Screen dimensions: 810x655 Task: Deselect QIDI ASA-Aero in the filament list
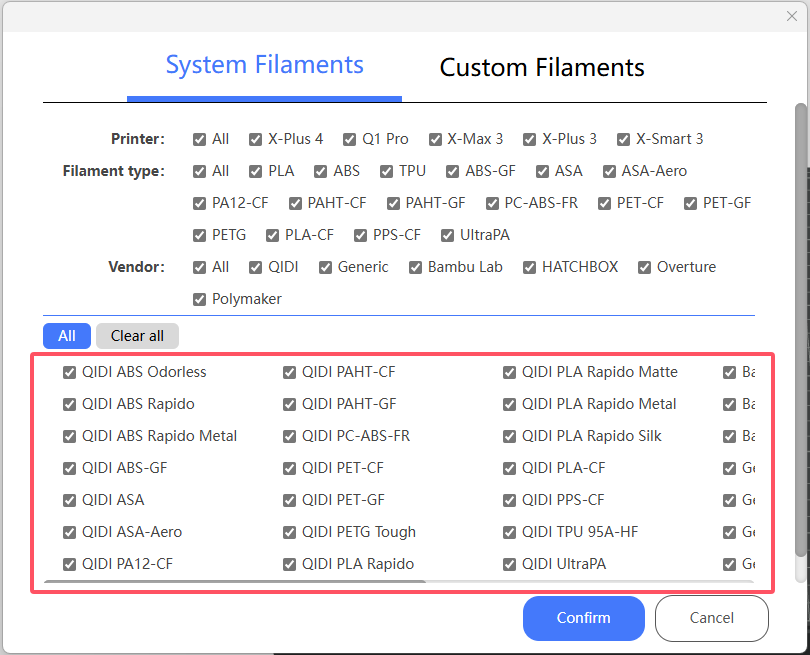[69, 533]
